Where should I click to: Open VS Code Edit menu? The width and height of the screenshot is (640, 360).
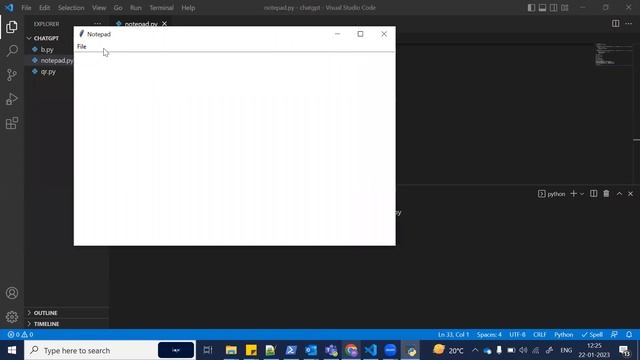[44, 8]
